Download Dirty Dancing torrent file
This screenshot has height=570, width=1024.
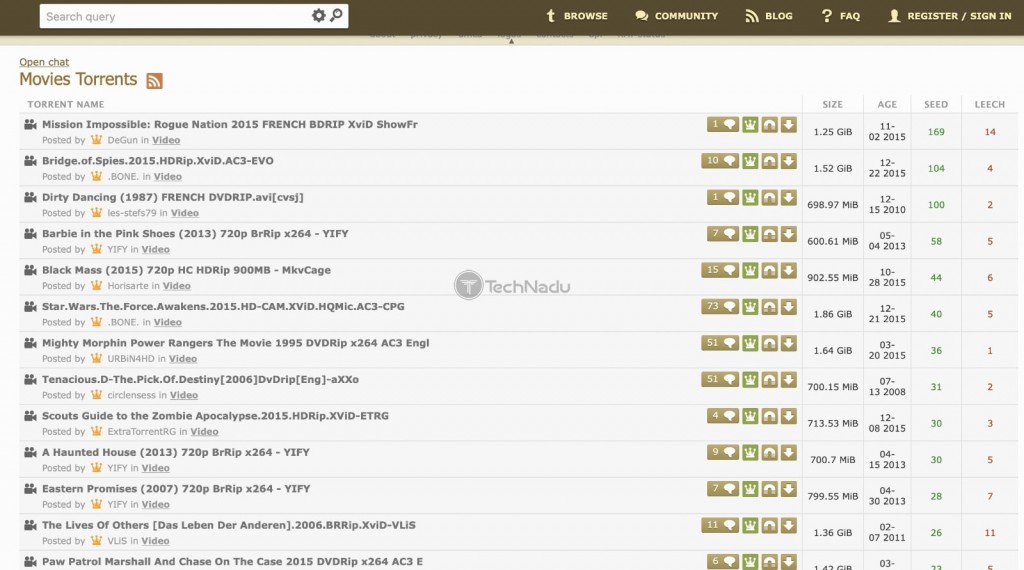(x=789, y=197)
